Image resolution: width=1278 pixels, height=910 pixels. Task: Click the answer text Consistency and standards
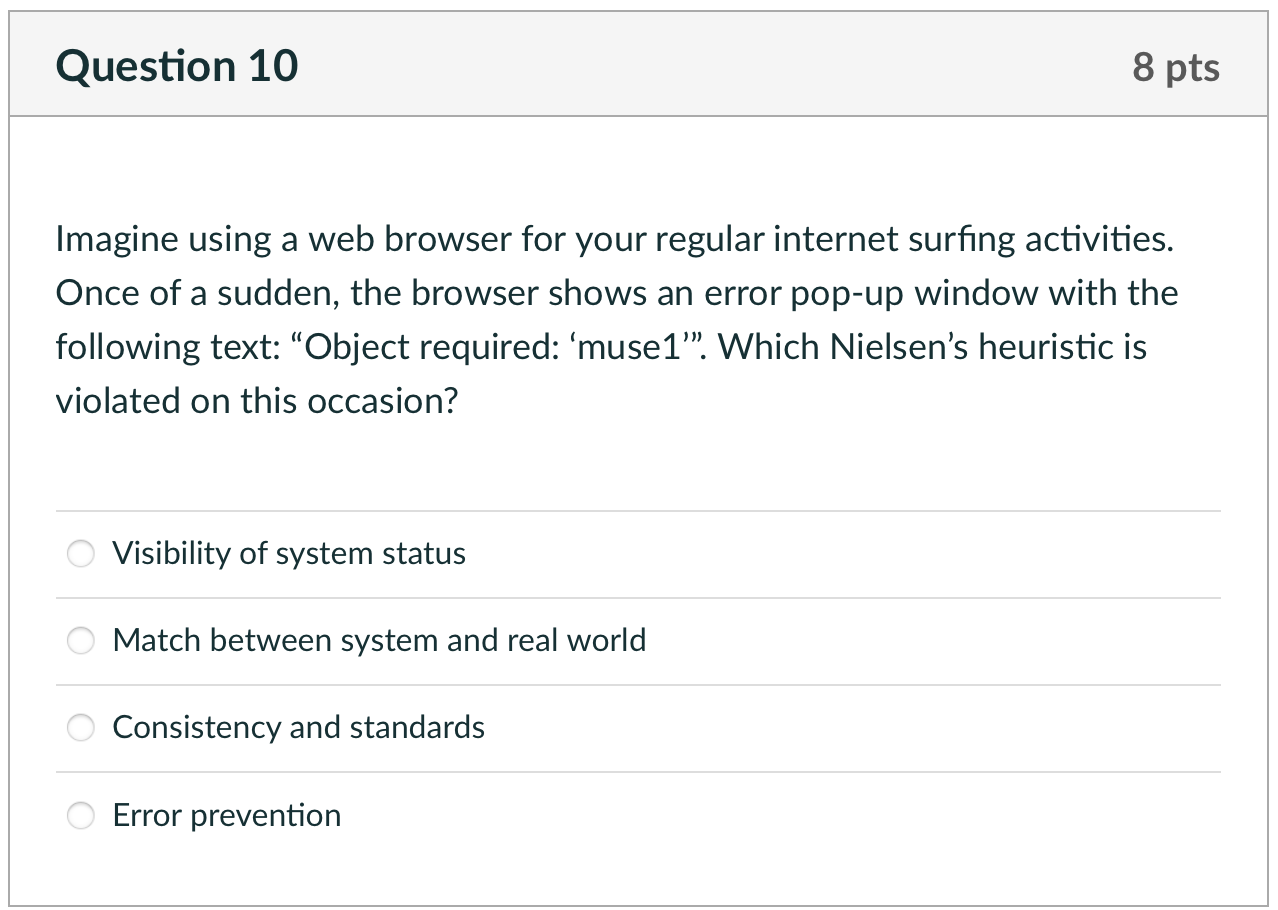click(x=298, y=728)
